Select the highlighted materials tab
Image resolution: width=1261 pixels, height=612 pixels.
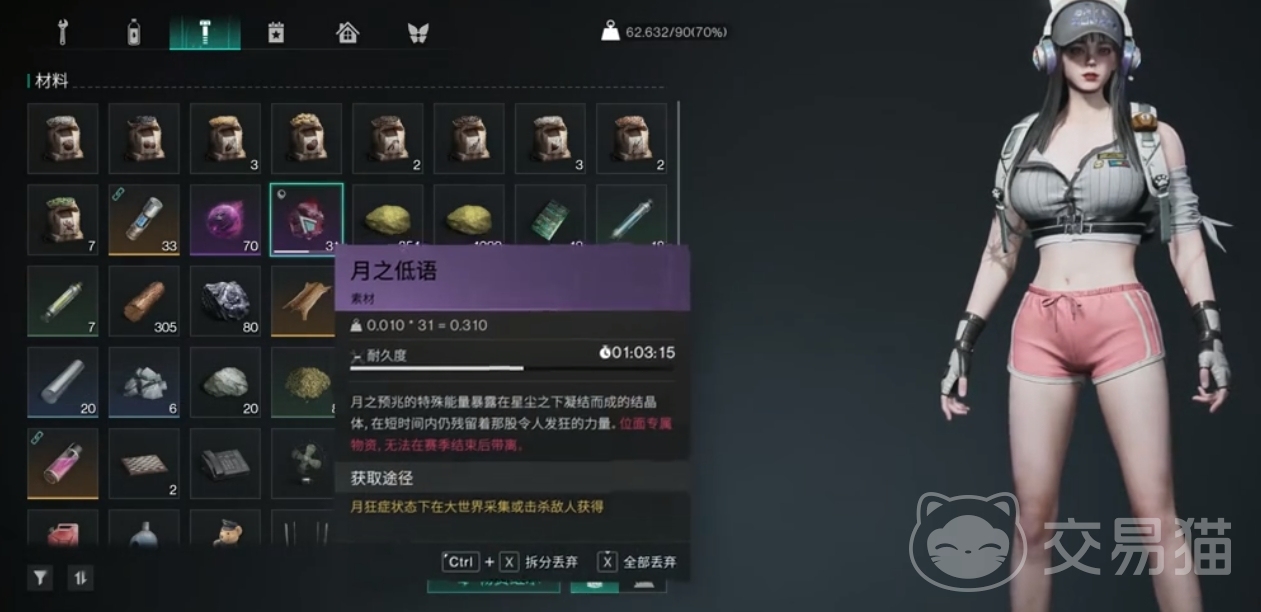[x=204, y=32]
